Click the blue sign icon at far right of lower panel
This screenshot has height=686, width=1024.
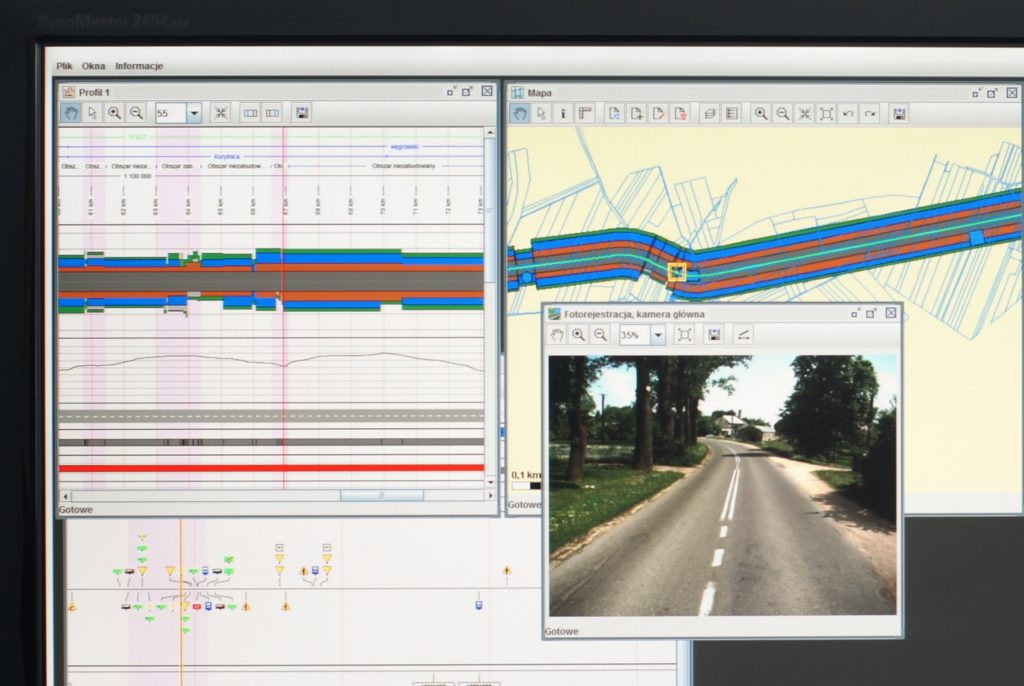pos(479,605)
